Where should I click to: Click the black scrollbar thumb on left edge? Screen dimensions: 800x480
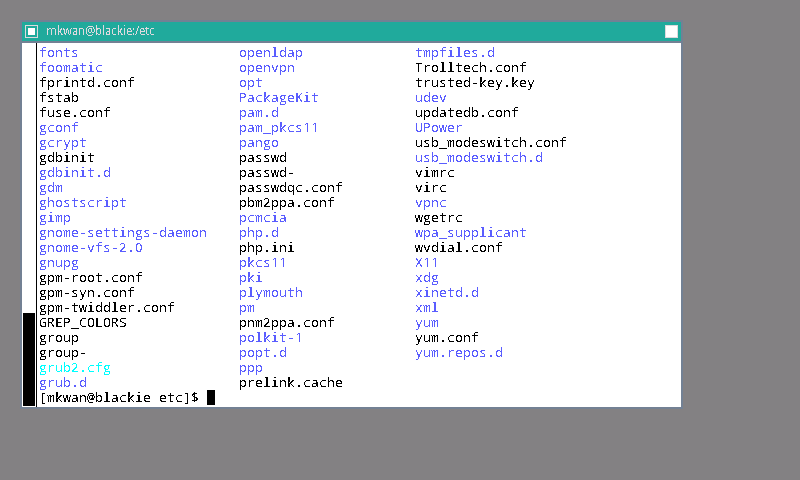coord(29,359)
